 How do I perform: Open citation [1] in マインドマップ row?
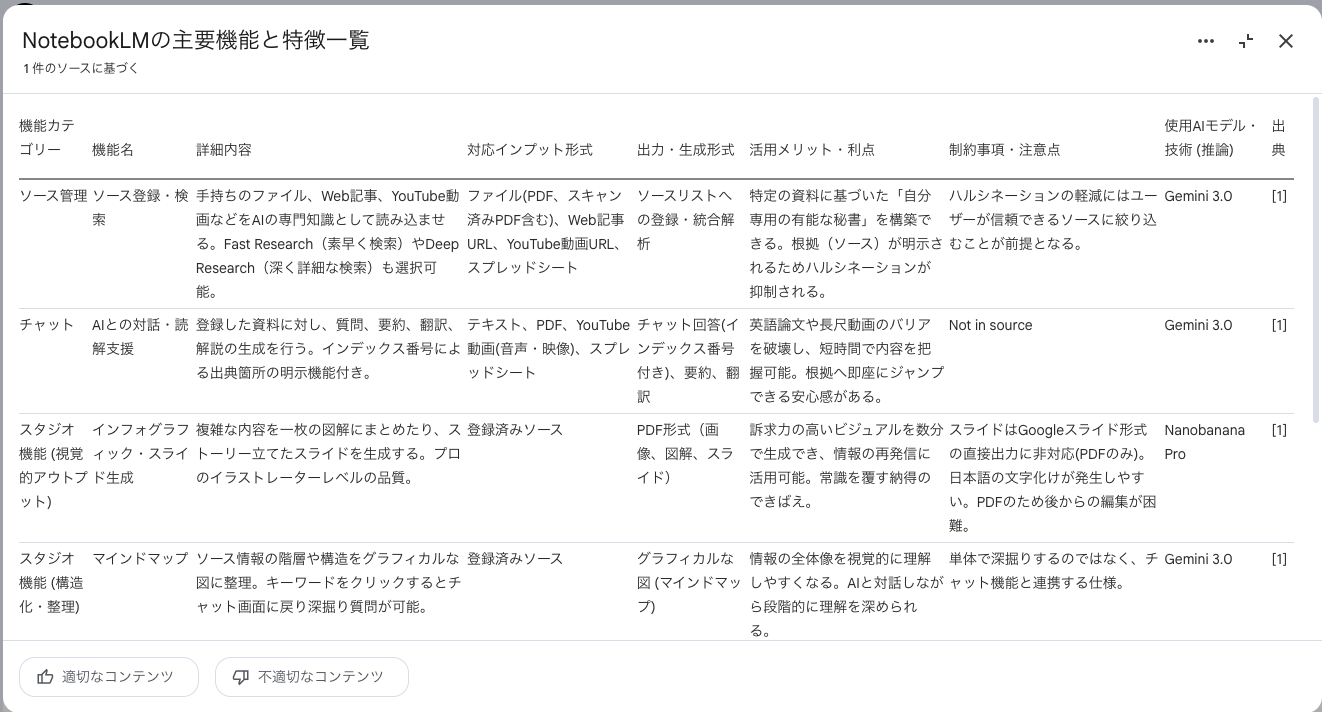point(1279,559)
